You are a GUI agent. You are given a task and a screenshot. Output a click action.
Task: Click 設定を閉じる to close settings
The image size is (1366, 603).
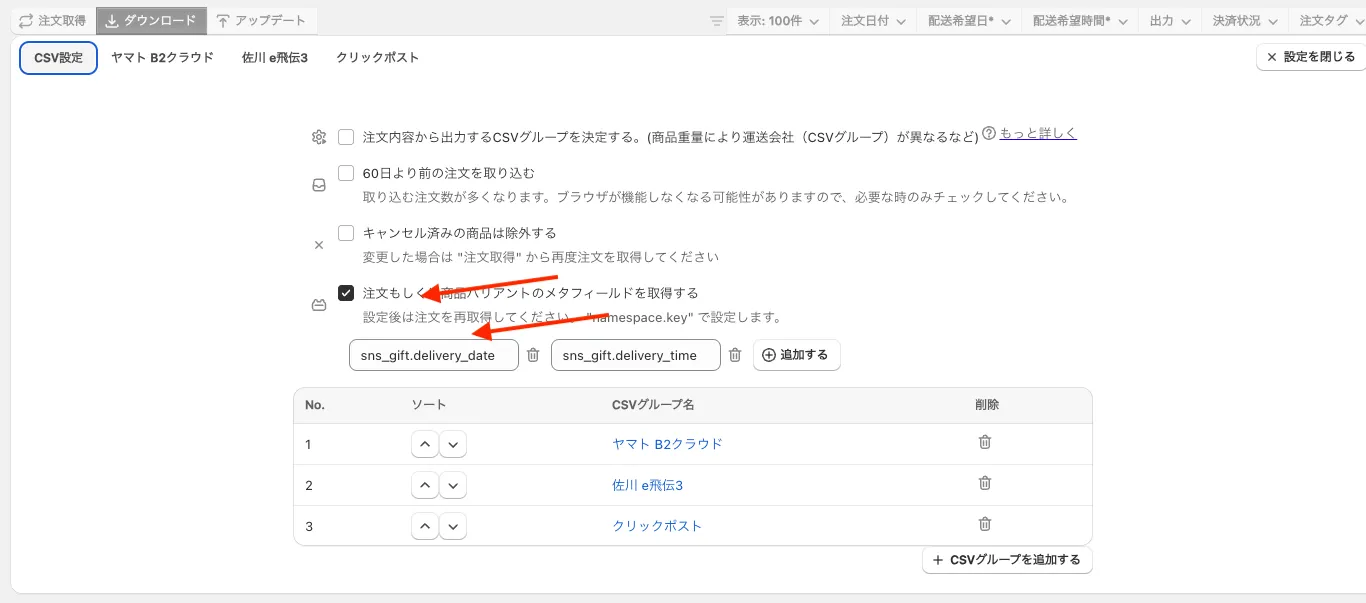coord(1310,57)
